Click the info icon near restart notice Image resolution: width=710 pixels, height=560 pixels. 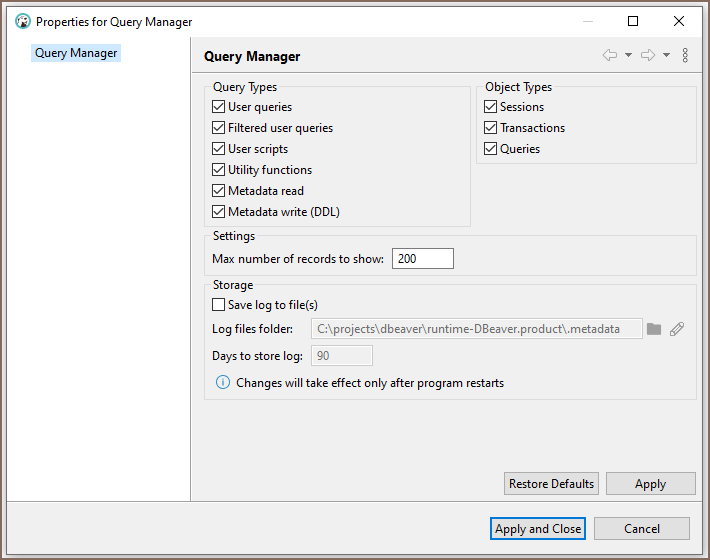223,383
